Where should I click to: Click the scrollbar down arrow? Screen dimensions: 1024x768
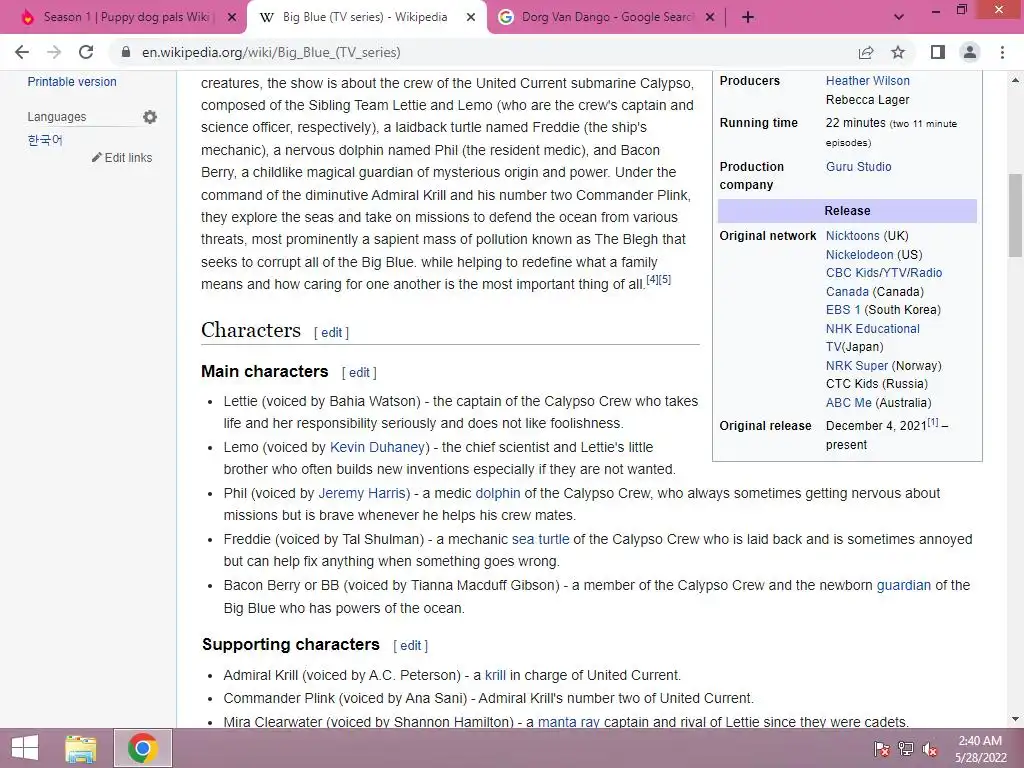(1015, 719)
